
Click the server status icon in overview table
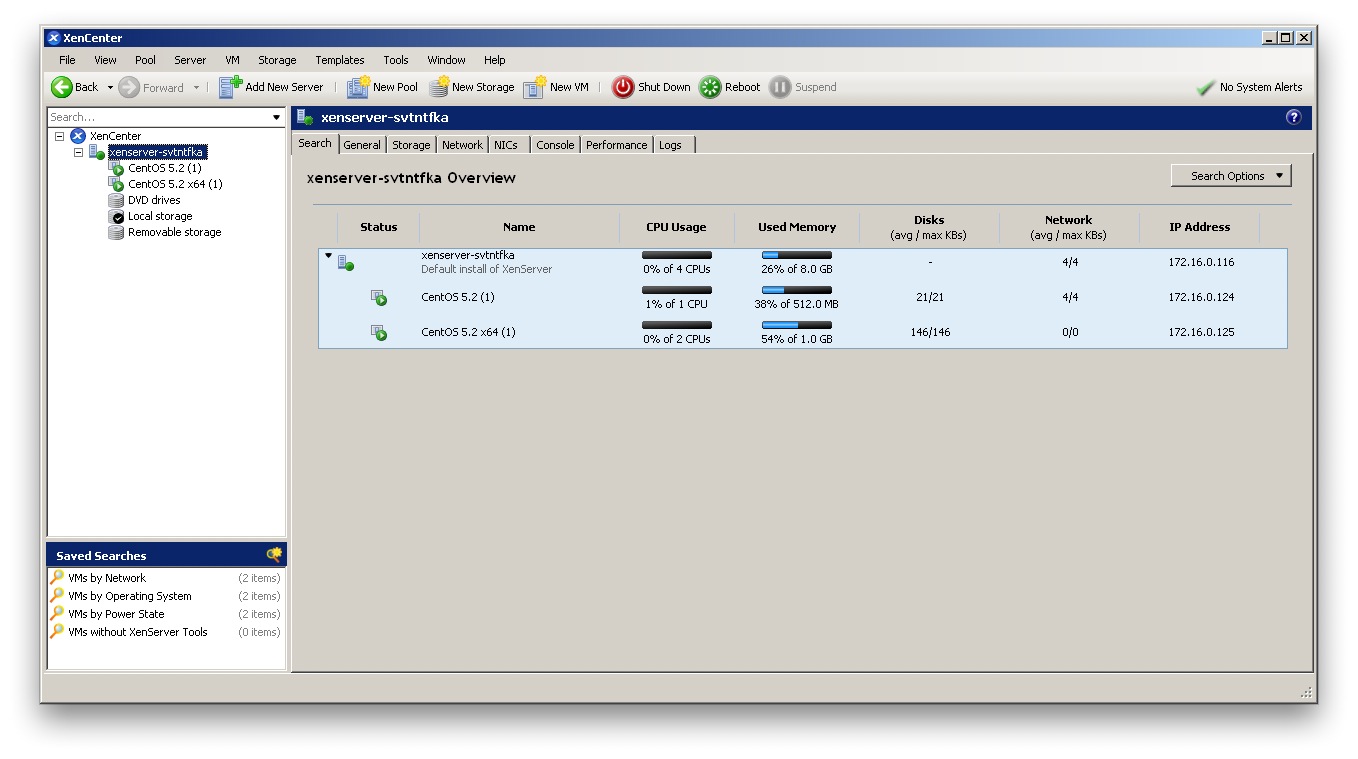click(x=346, y=263)
